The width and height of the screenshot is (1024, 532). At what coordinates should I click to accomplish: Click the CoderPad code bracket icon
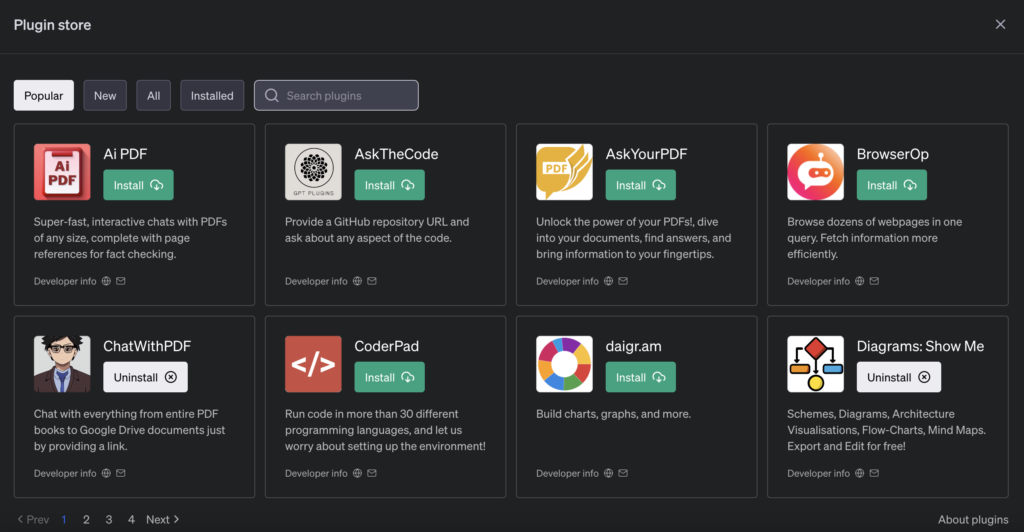[313, 364]
